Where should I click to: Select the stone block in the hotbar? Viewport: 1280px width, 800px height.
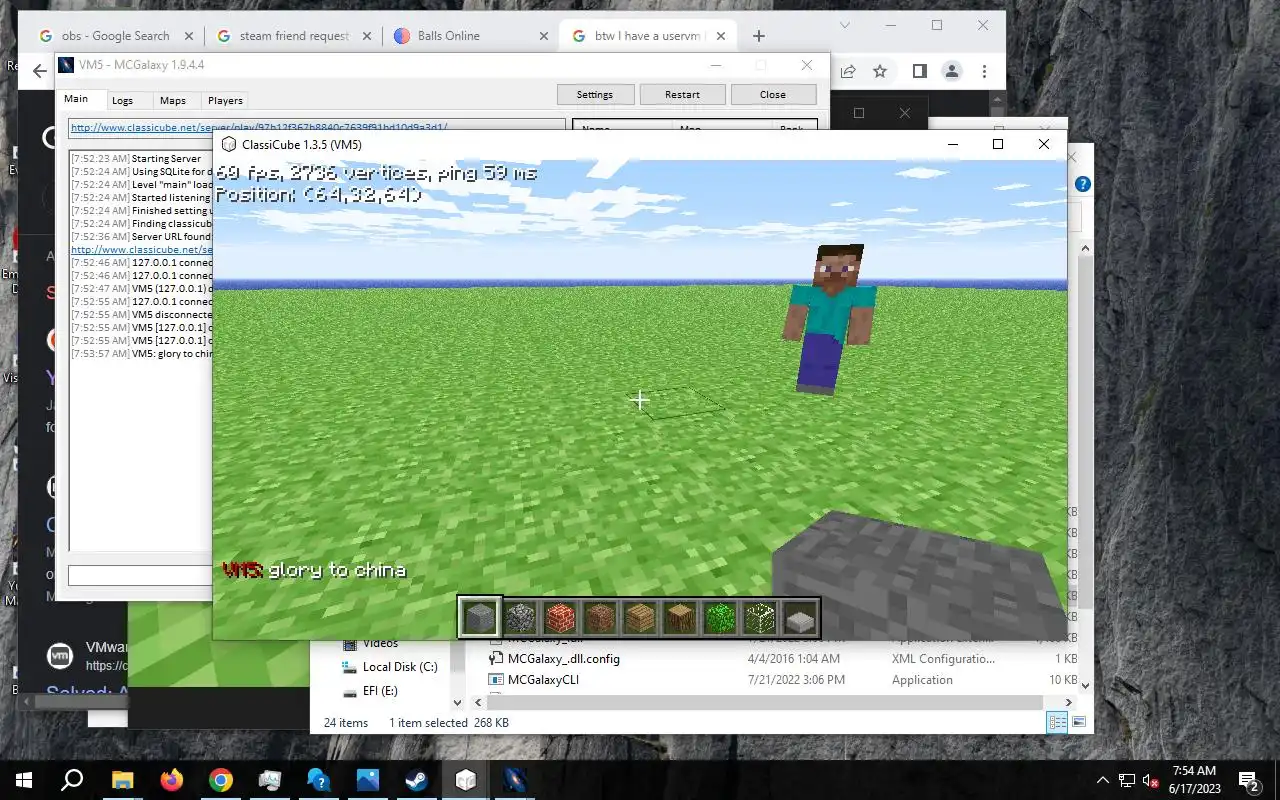tap(479, 617)
